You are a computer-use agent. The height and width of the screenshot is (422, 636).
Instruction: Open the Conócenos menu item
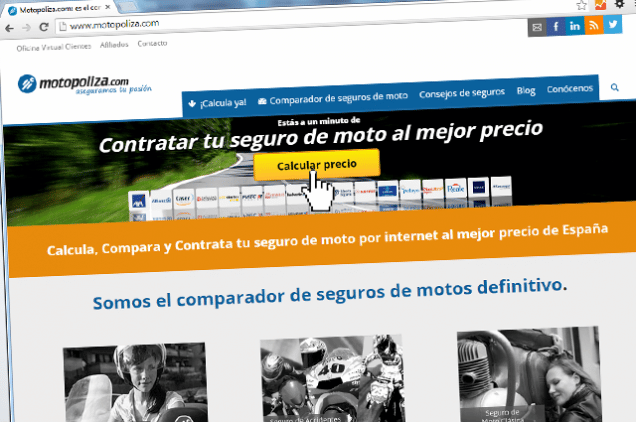click(570, 88)
